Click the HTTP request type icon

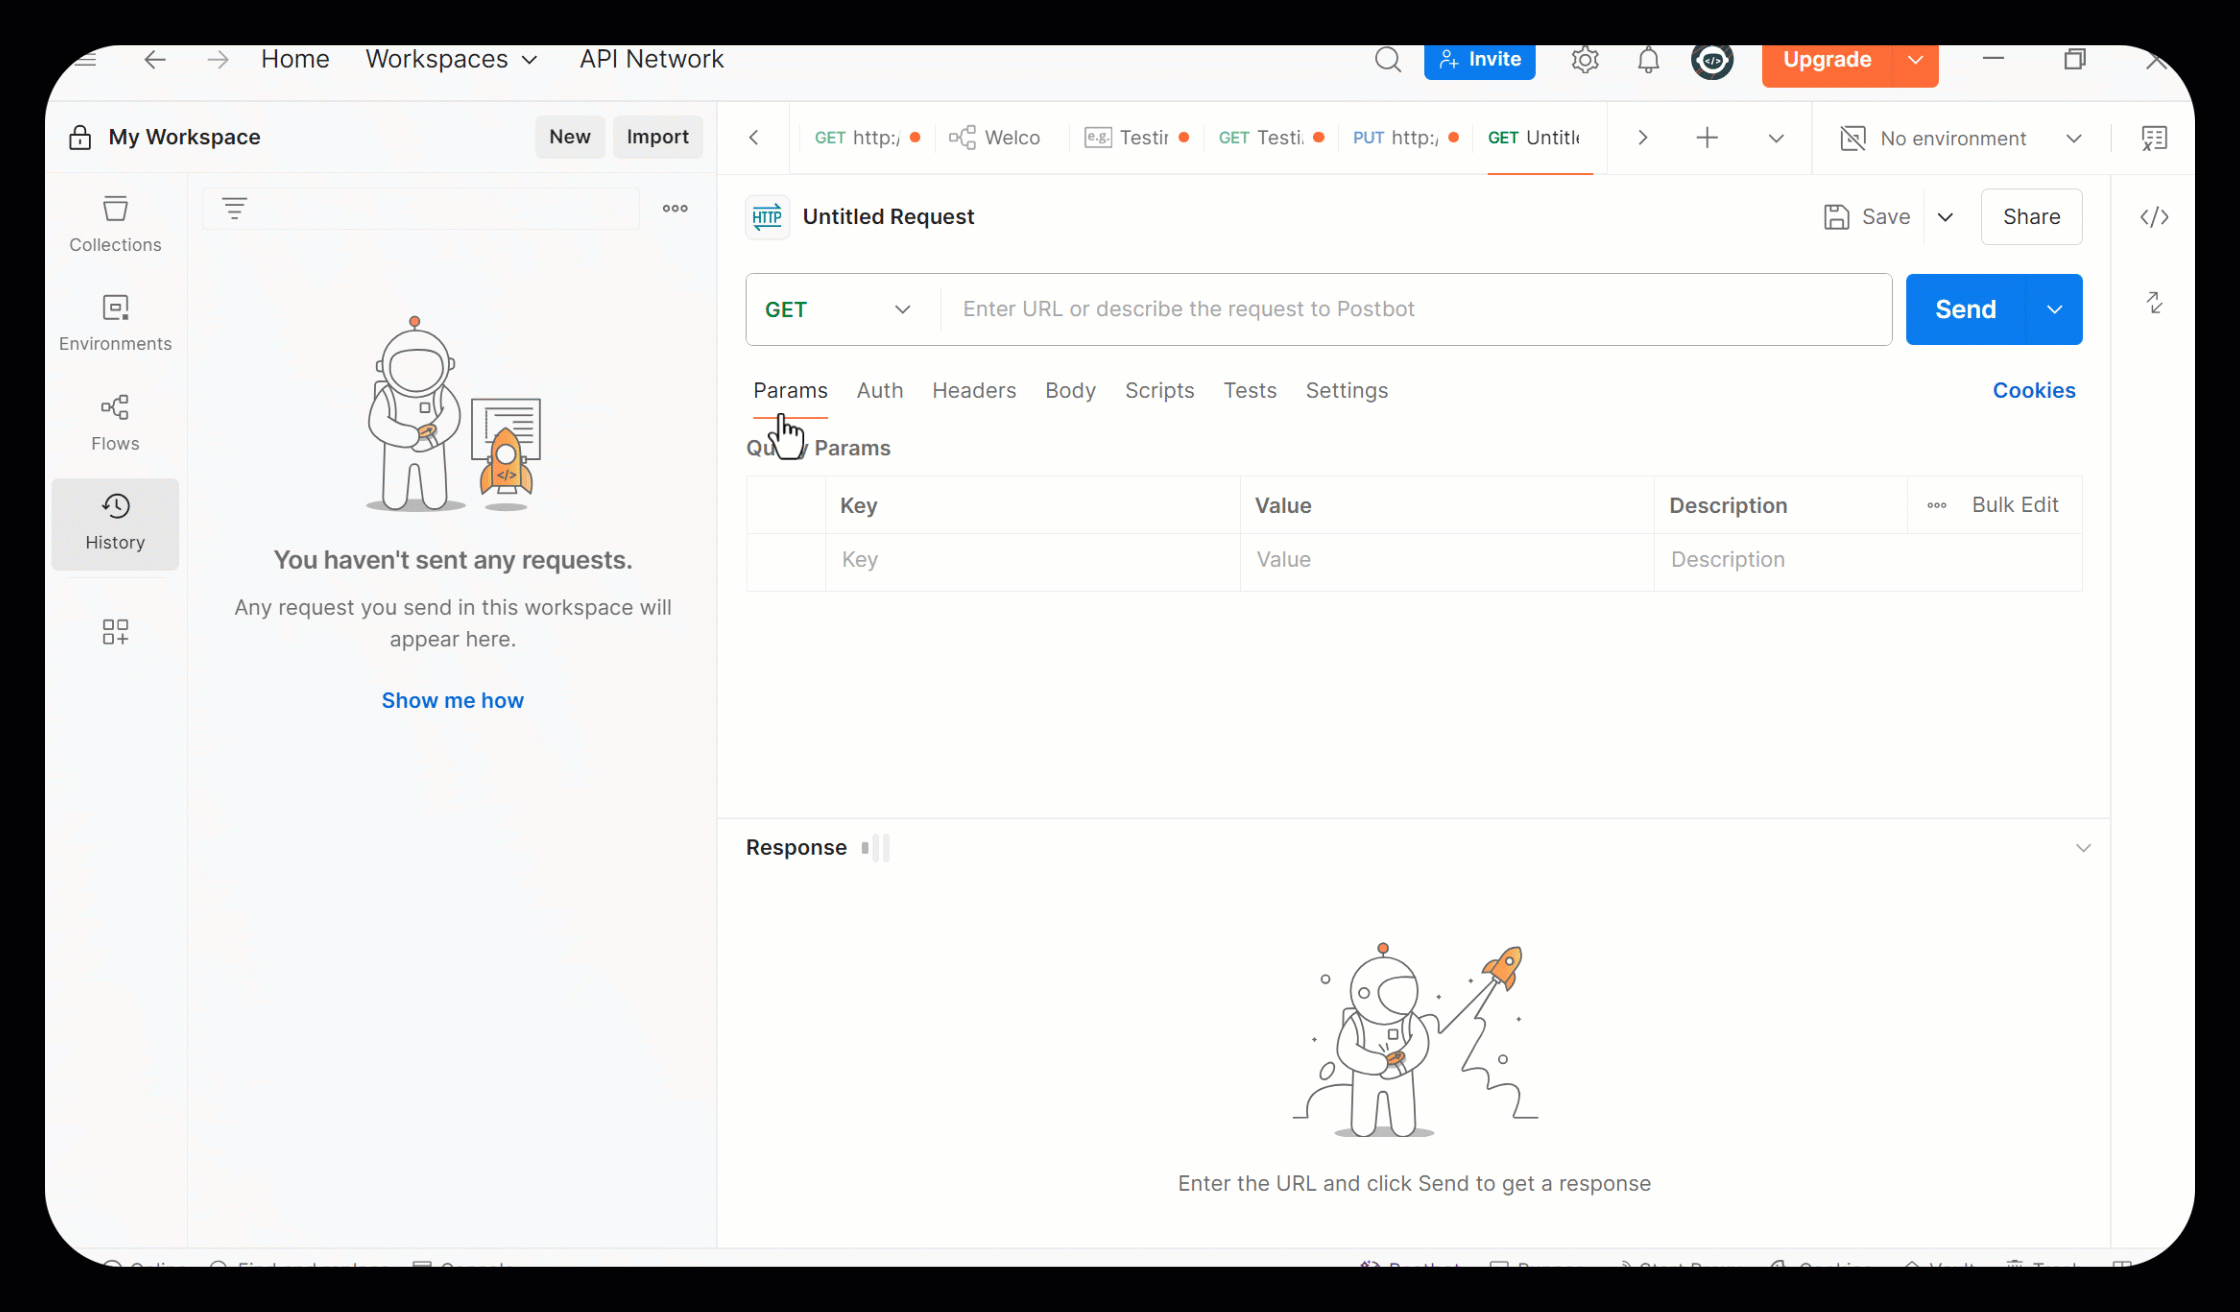coord(767,217)
